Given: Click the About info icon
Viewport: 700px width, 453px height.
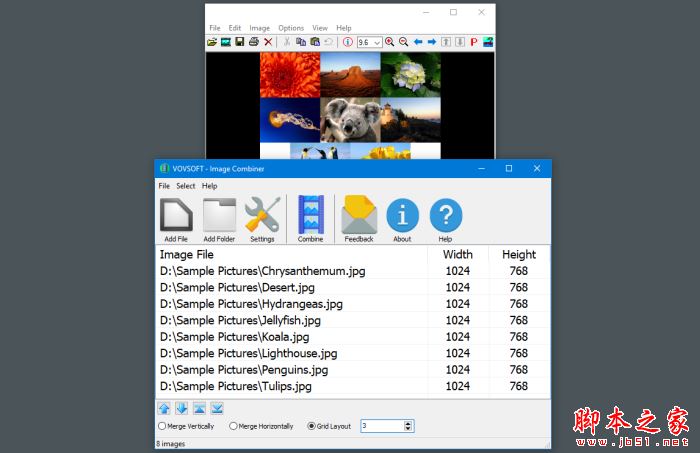Looking at the screenshot, I should point(402,216).
